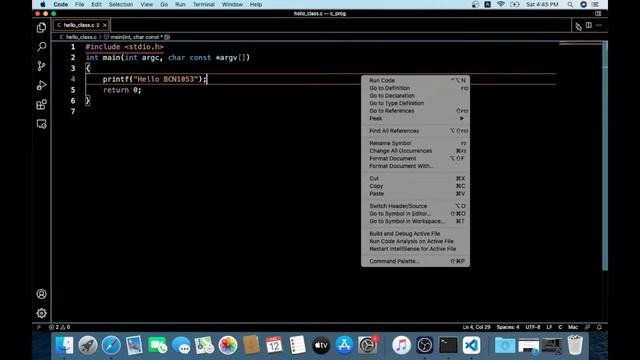Open the Manage gear in activity bar
The height and width of the screenshot is (360, 640).
41,313
